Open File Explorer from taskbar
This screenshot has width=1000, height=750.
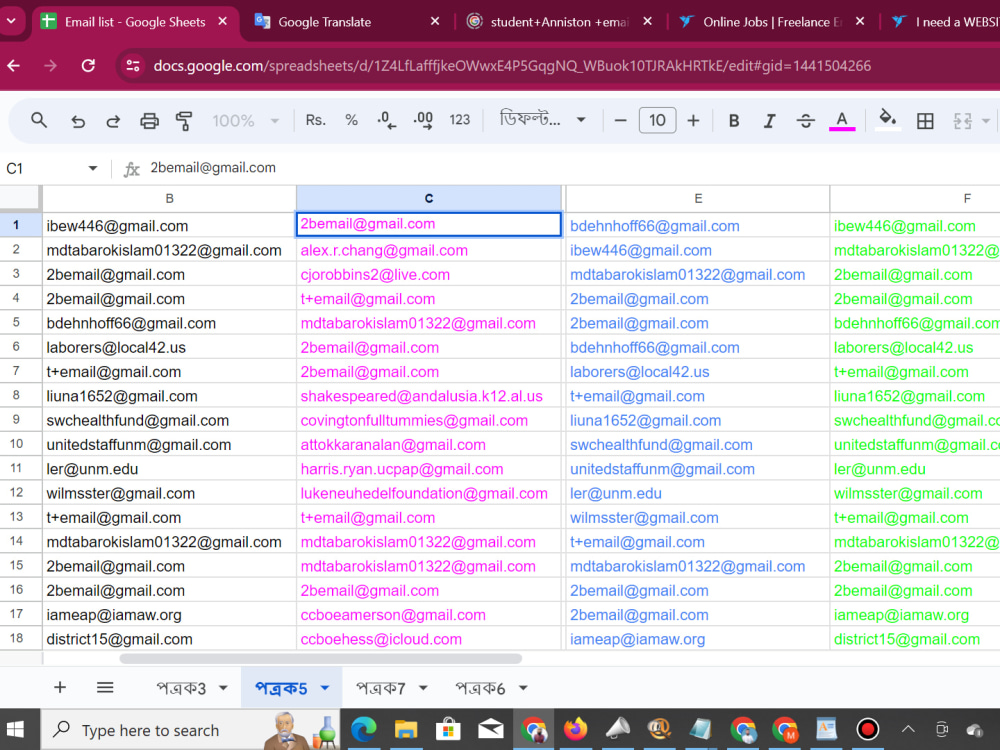(x=406, y=729)
